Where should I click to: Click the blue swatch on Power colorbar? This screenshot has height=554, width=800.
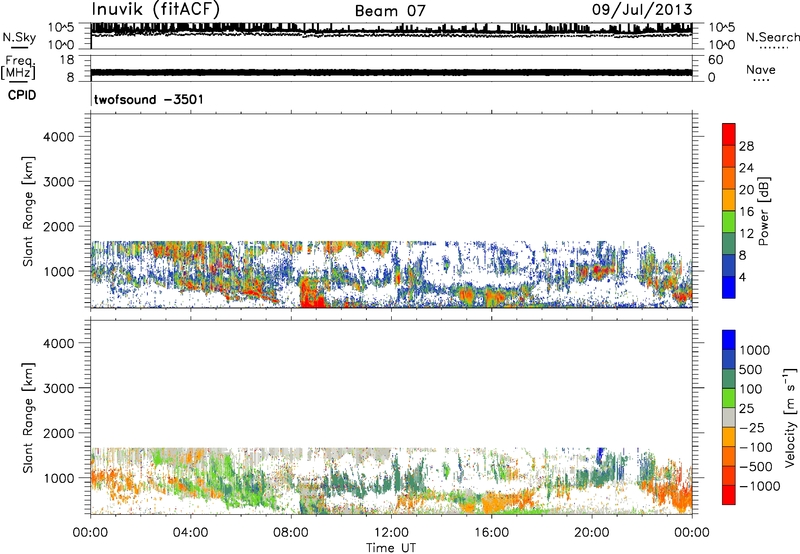pos(729,287)
